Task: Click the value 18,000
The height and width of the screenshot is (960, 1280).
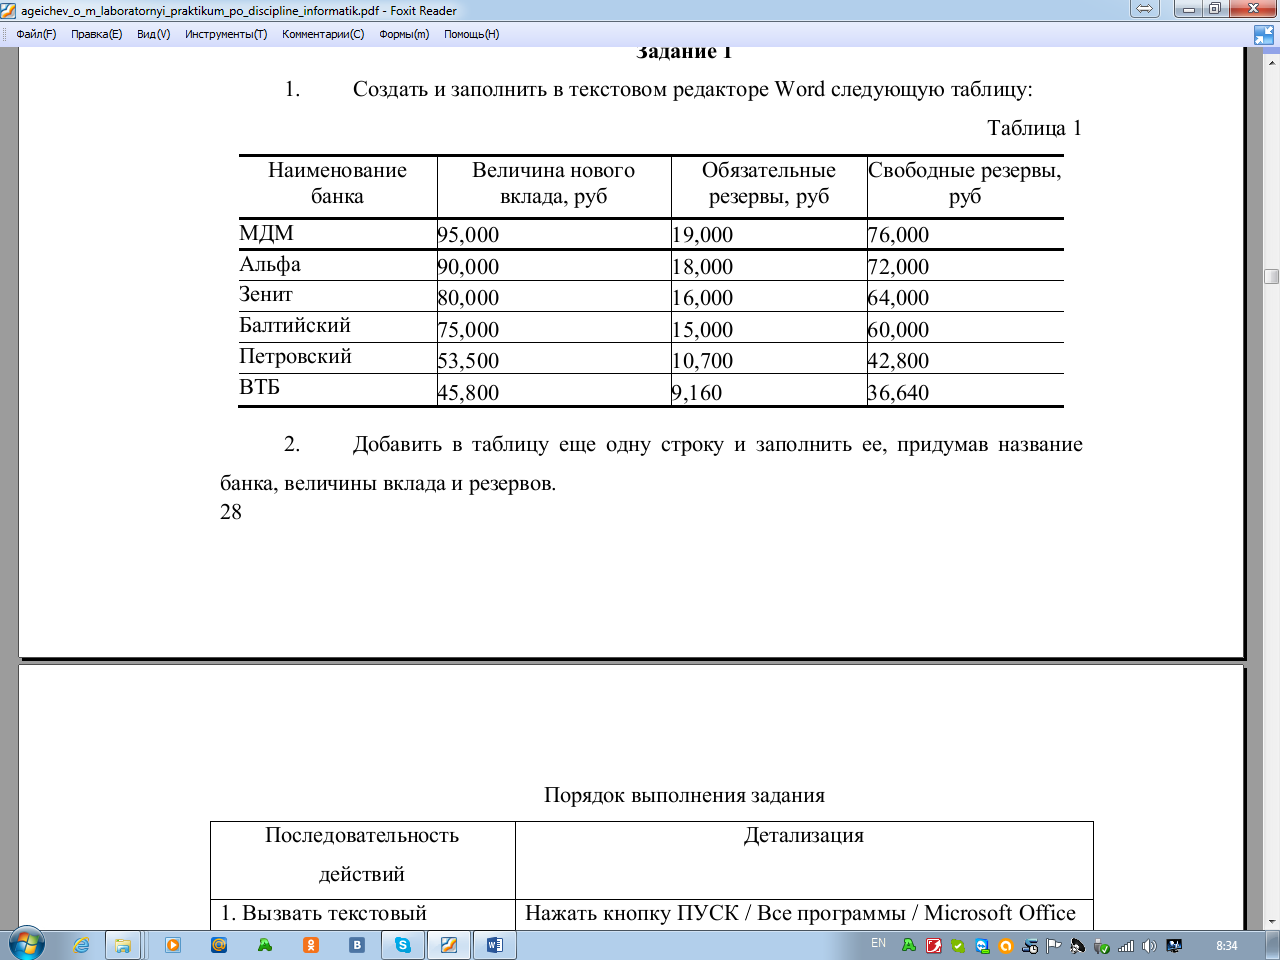Action: (x=702, y=267)
